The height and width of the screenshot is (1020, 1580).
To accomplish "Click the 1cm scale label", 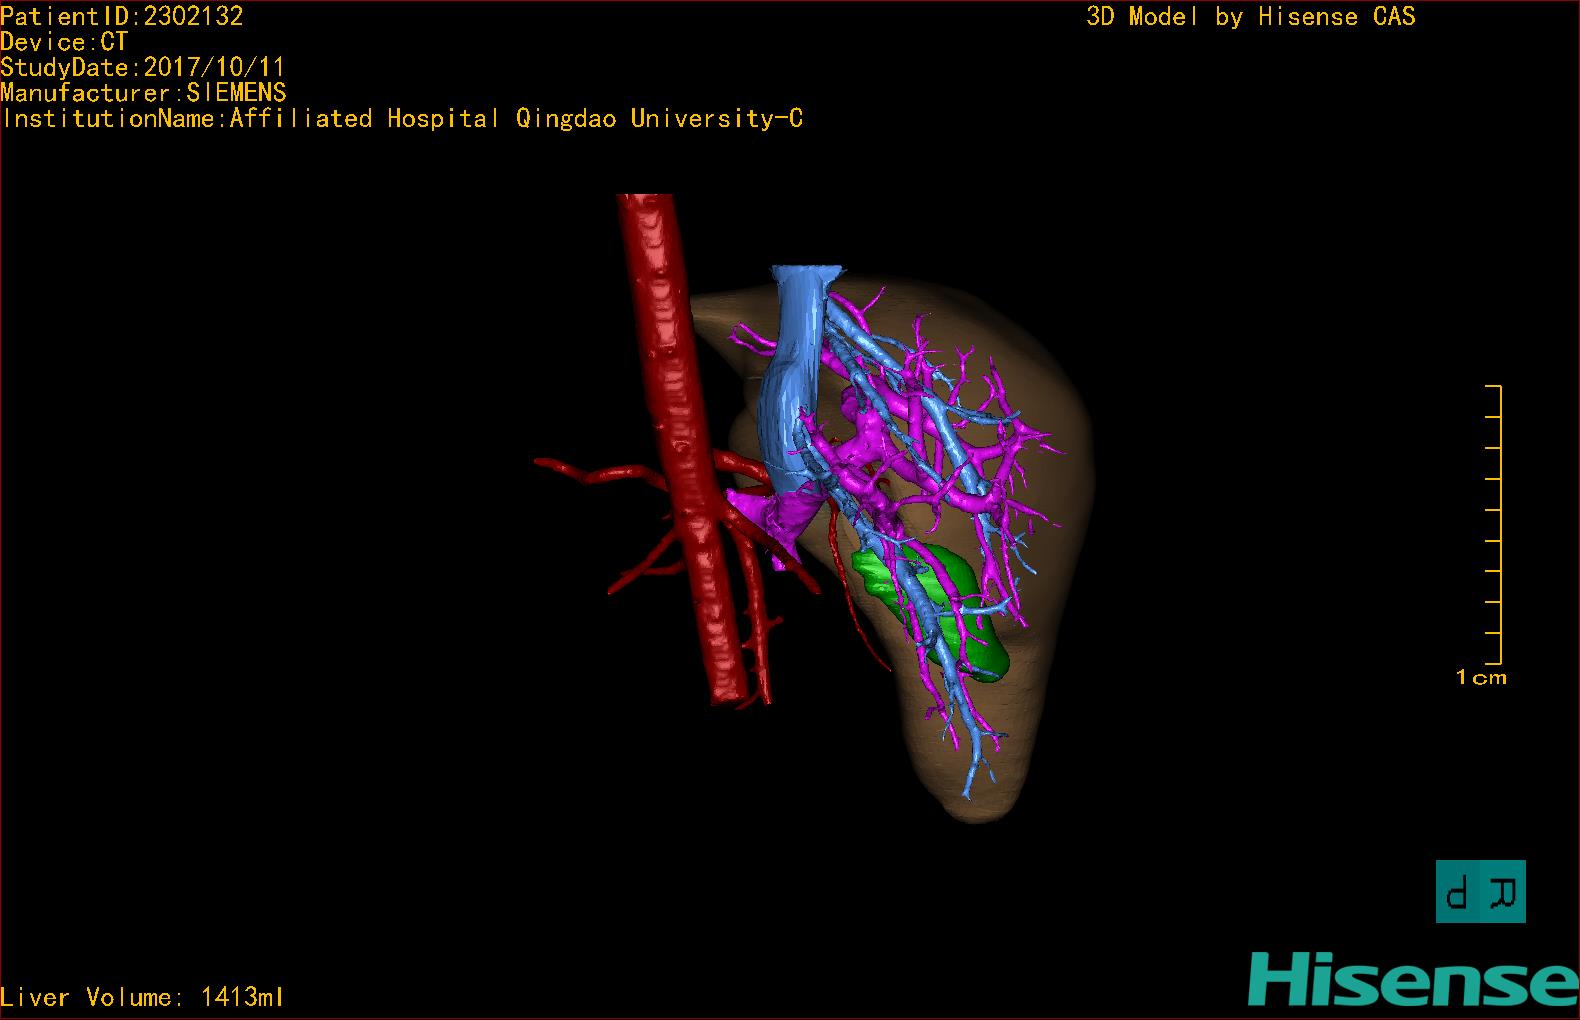I will [1481, 678].
